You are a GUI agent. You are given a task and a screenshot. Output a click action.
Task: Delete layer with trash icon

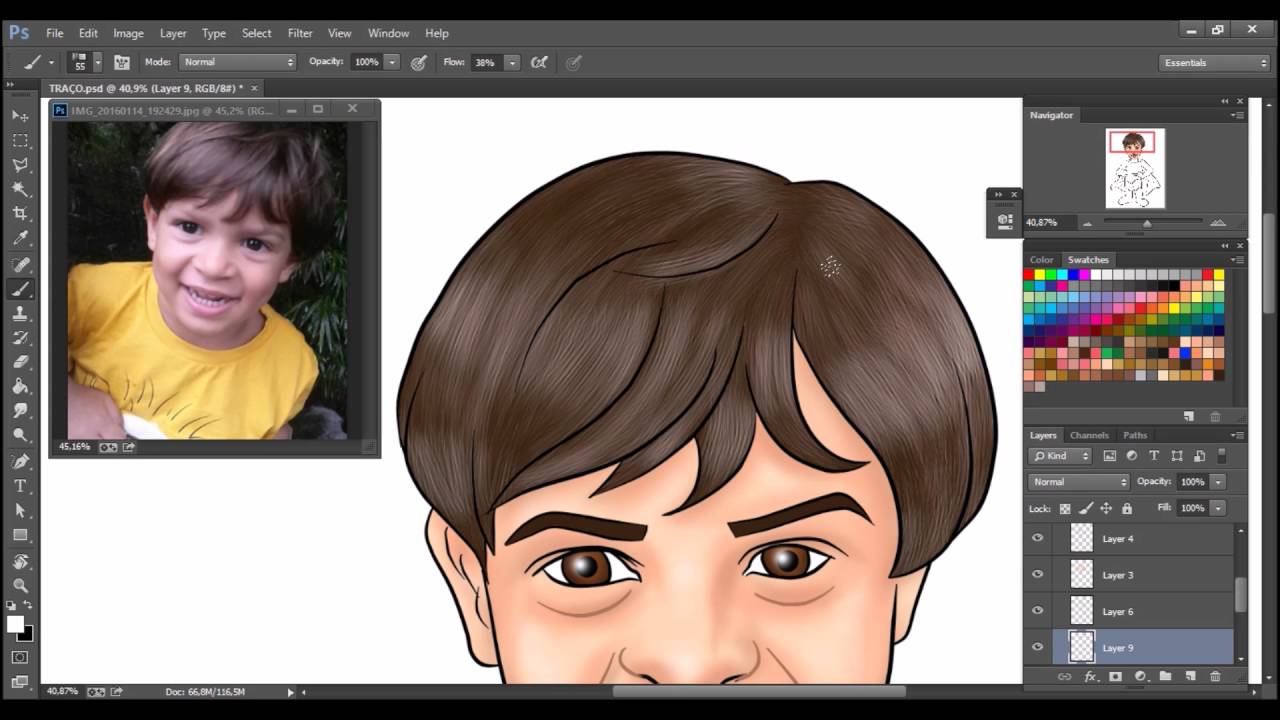1215,677
